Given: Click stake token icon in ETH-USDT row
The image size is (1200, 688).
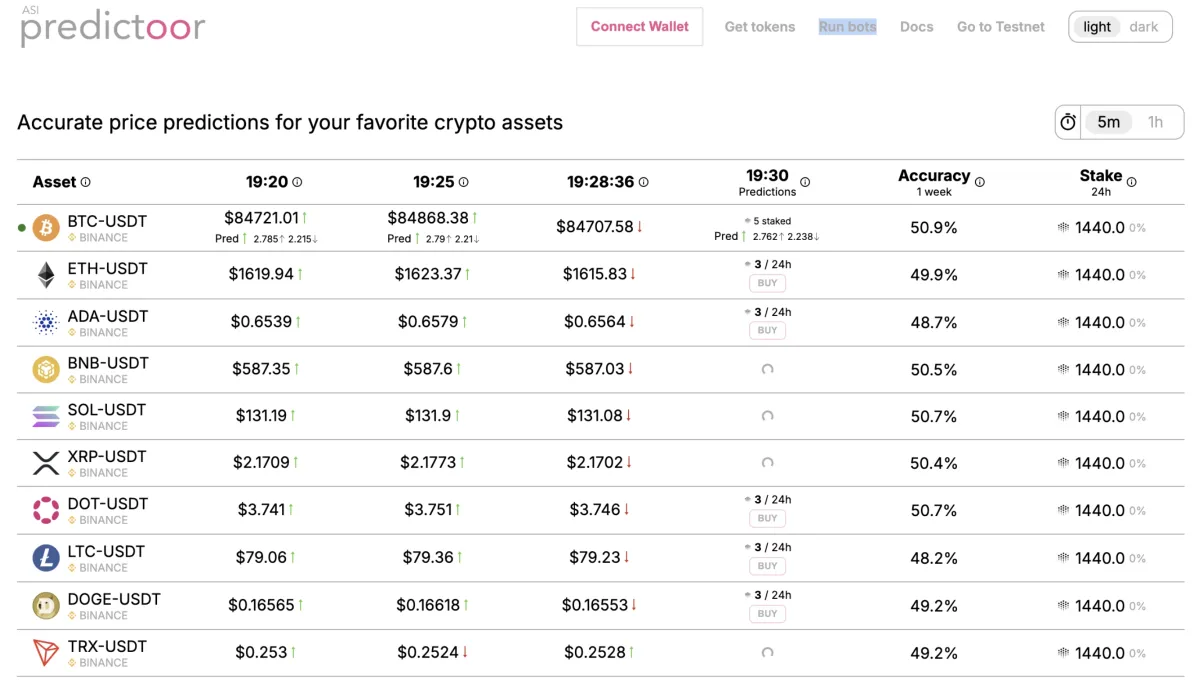Looking at the screenshot, I should point(1063,275).
